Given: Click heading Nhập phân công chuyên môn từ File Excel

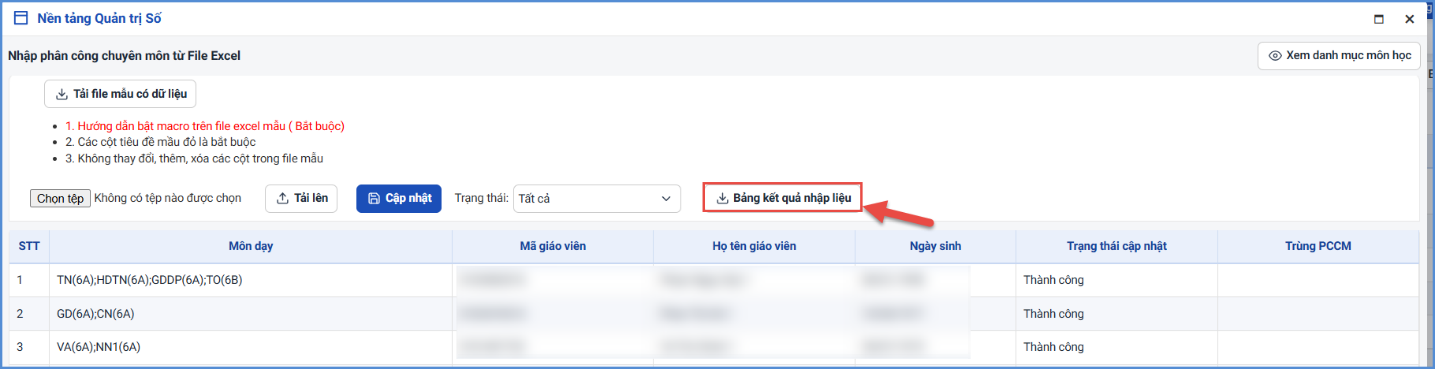Looking at the screenshot, I should tap(124, 56).
